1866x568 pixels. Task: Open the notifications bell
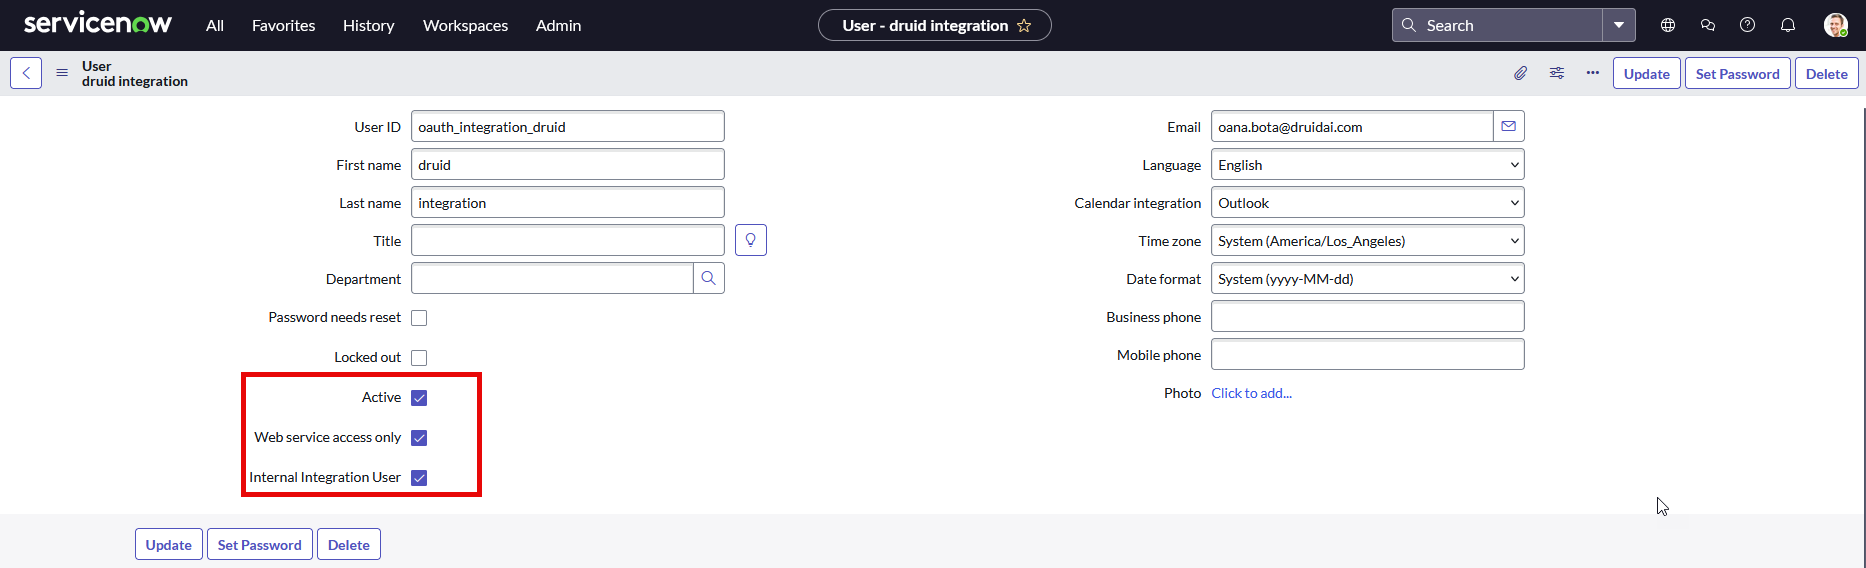pos(1788,26)
